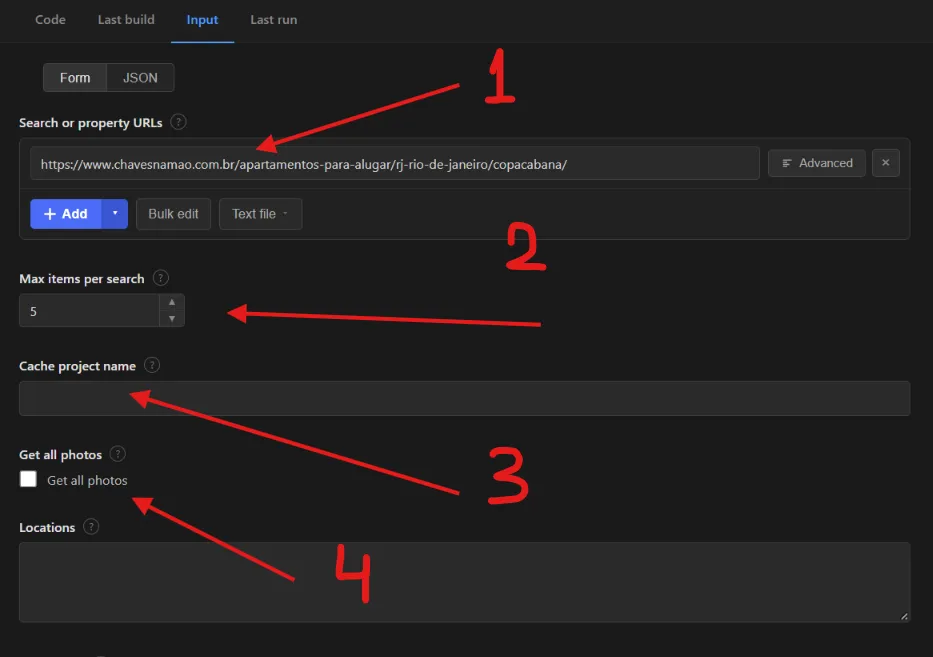Decrease Max items per search value
933x657 pixels.
(172, 319)
